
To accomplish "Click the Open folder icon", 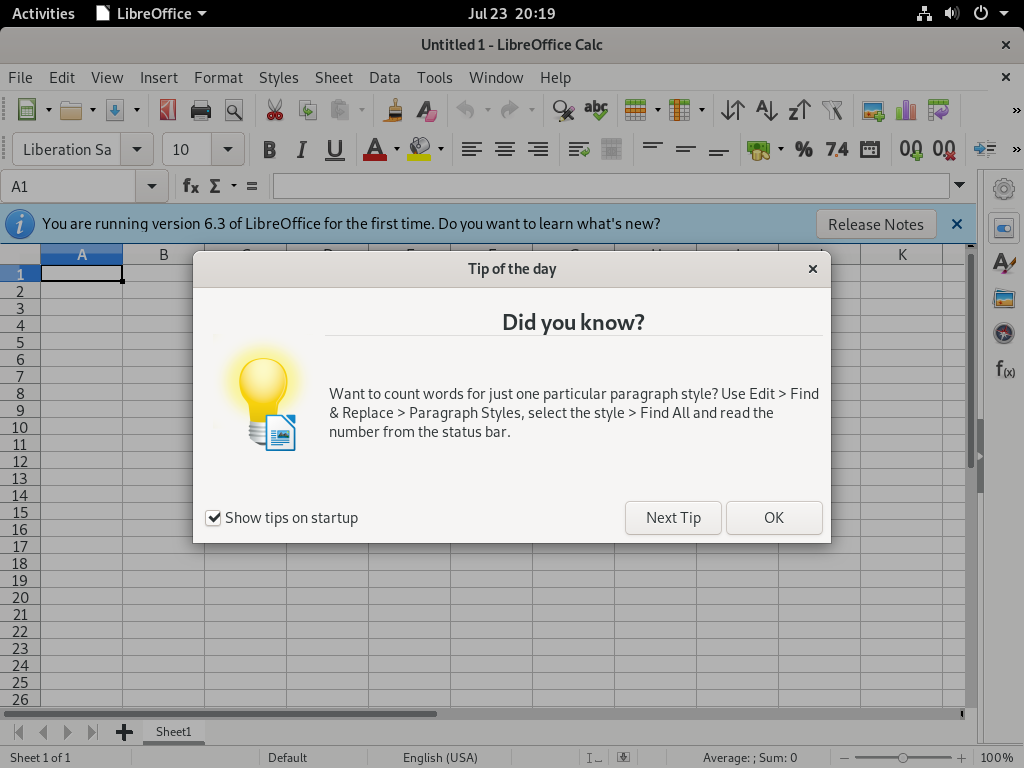I will tap(71, 110).
